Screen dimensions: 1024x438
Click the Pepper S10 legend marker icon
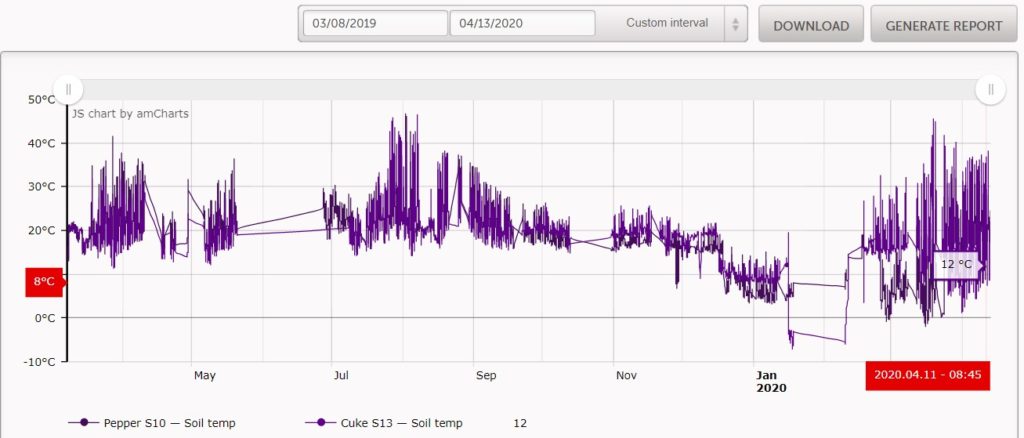(84, 423)
